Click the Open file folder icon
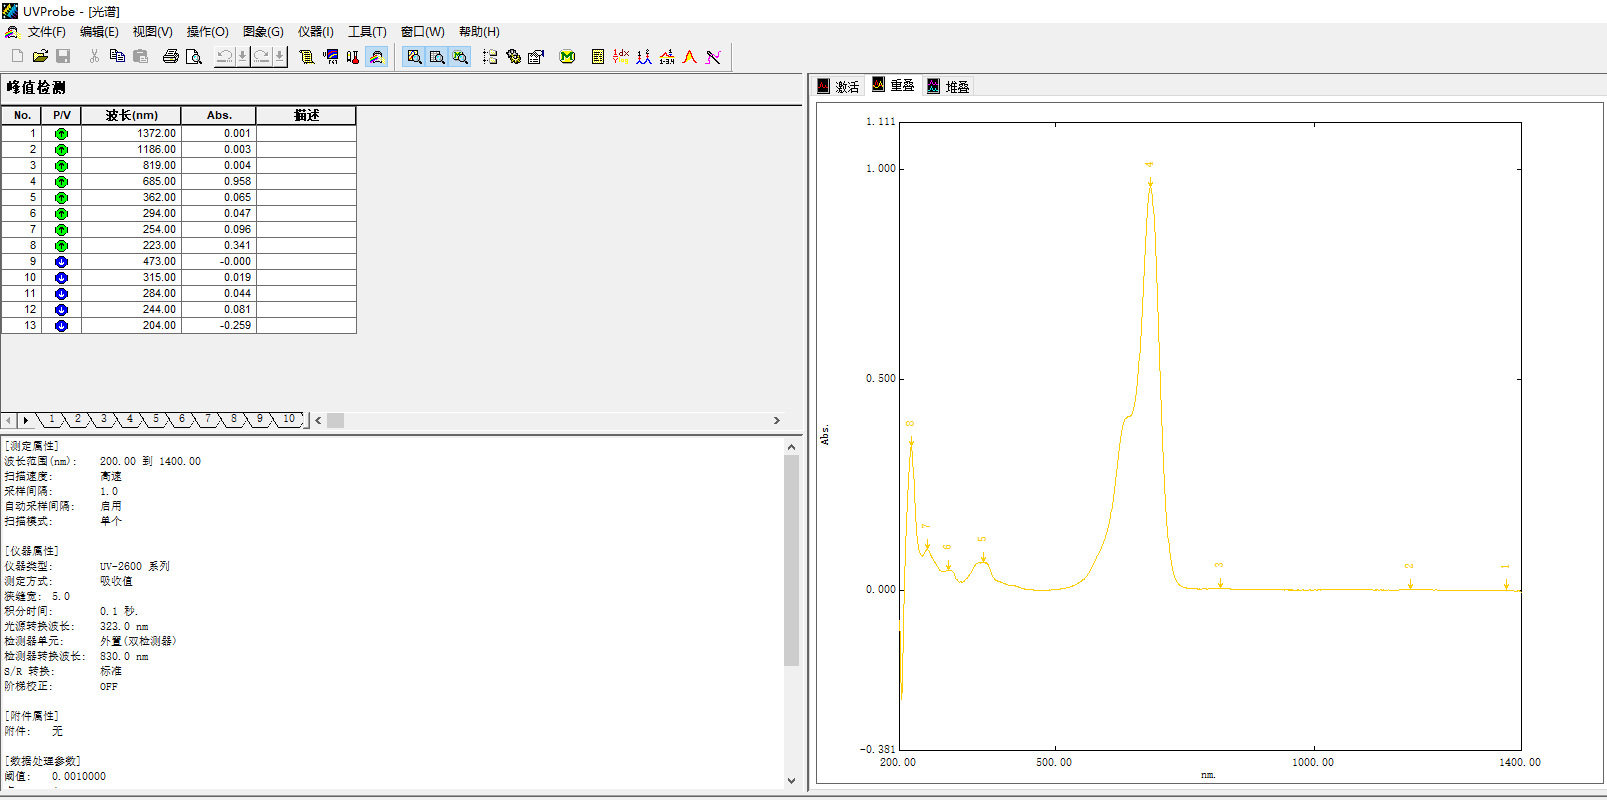The height and width of the screenshot is (800, 1607). coord(40,57)
